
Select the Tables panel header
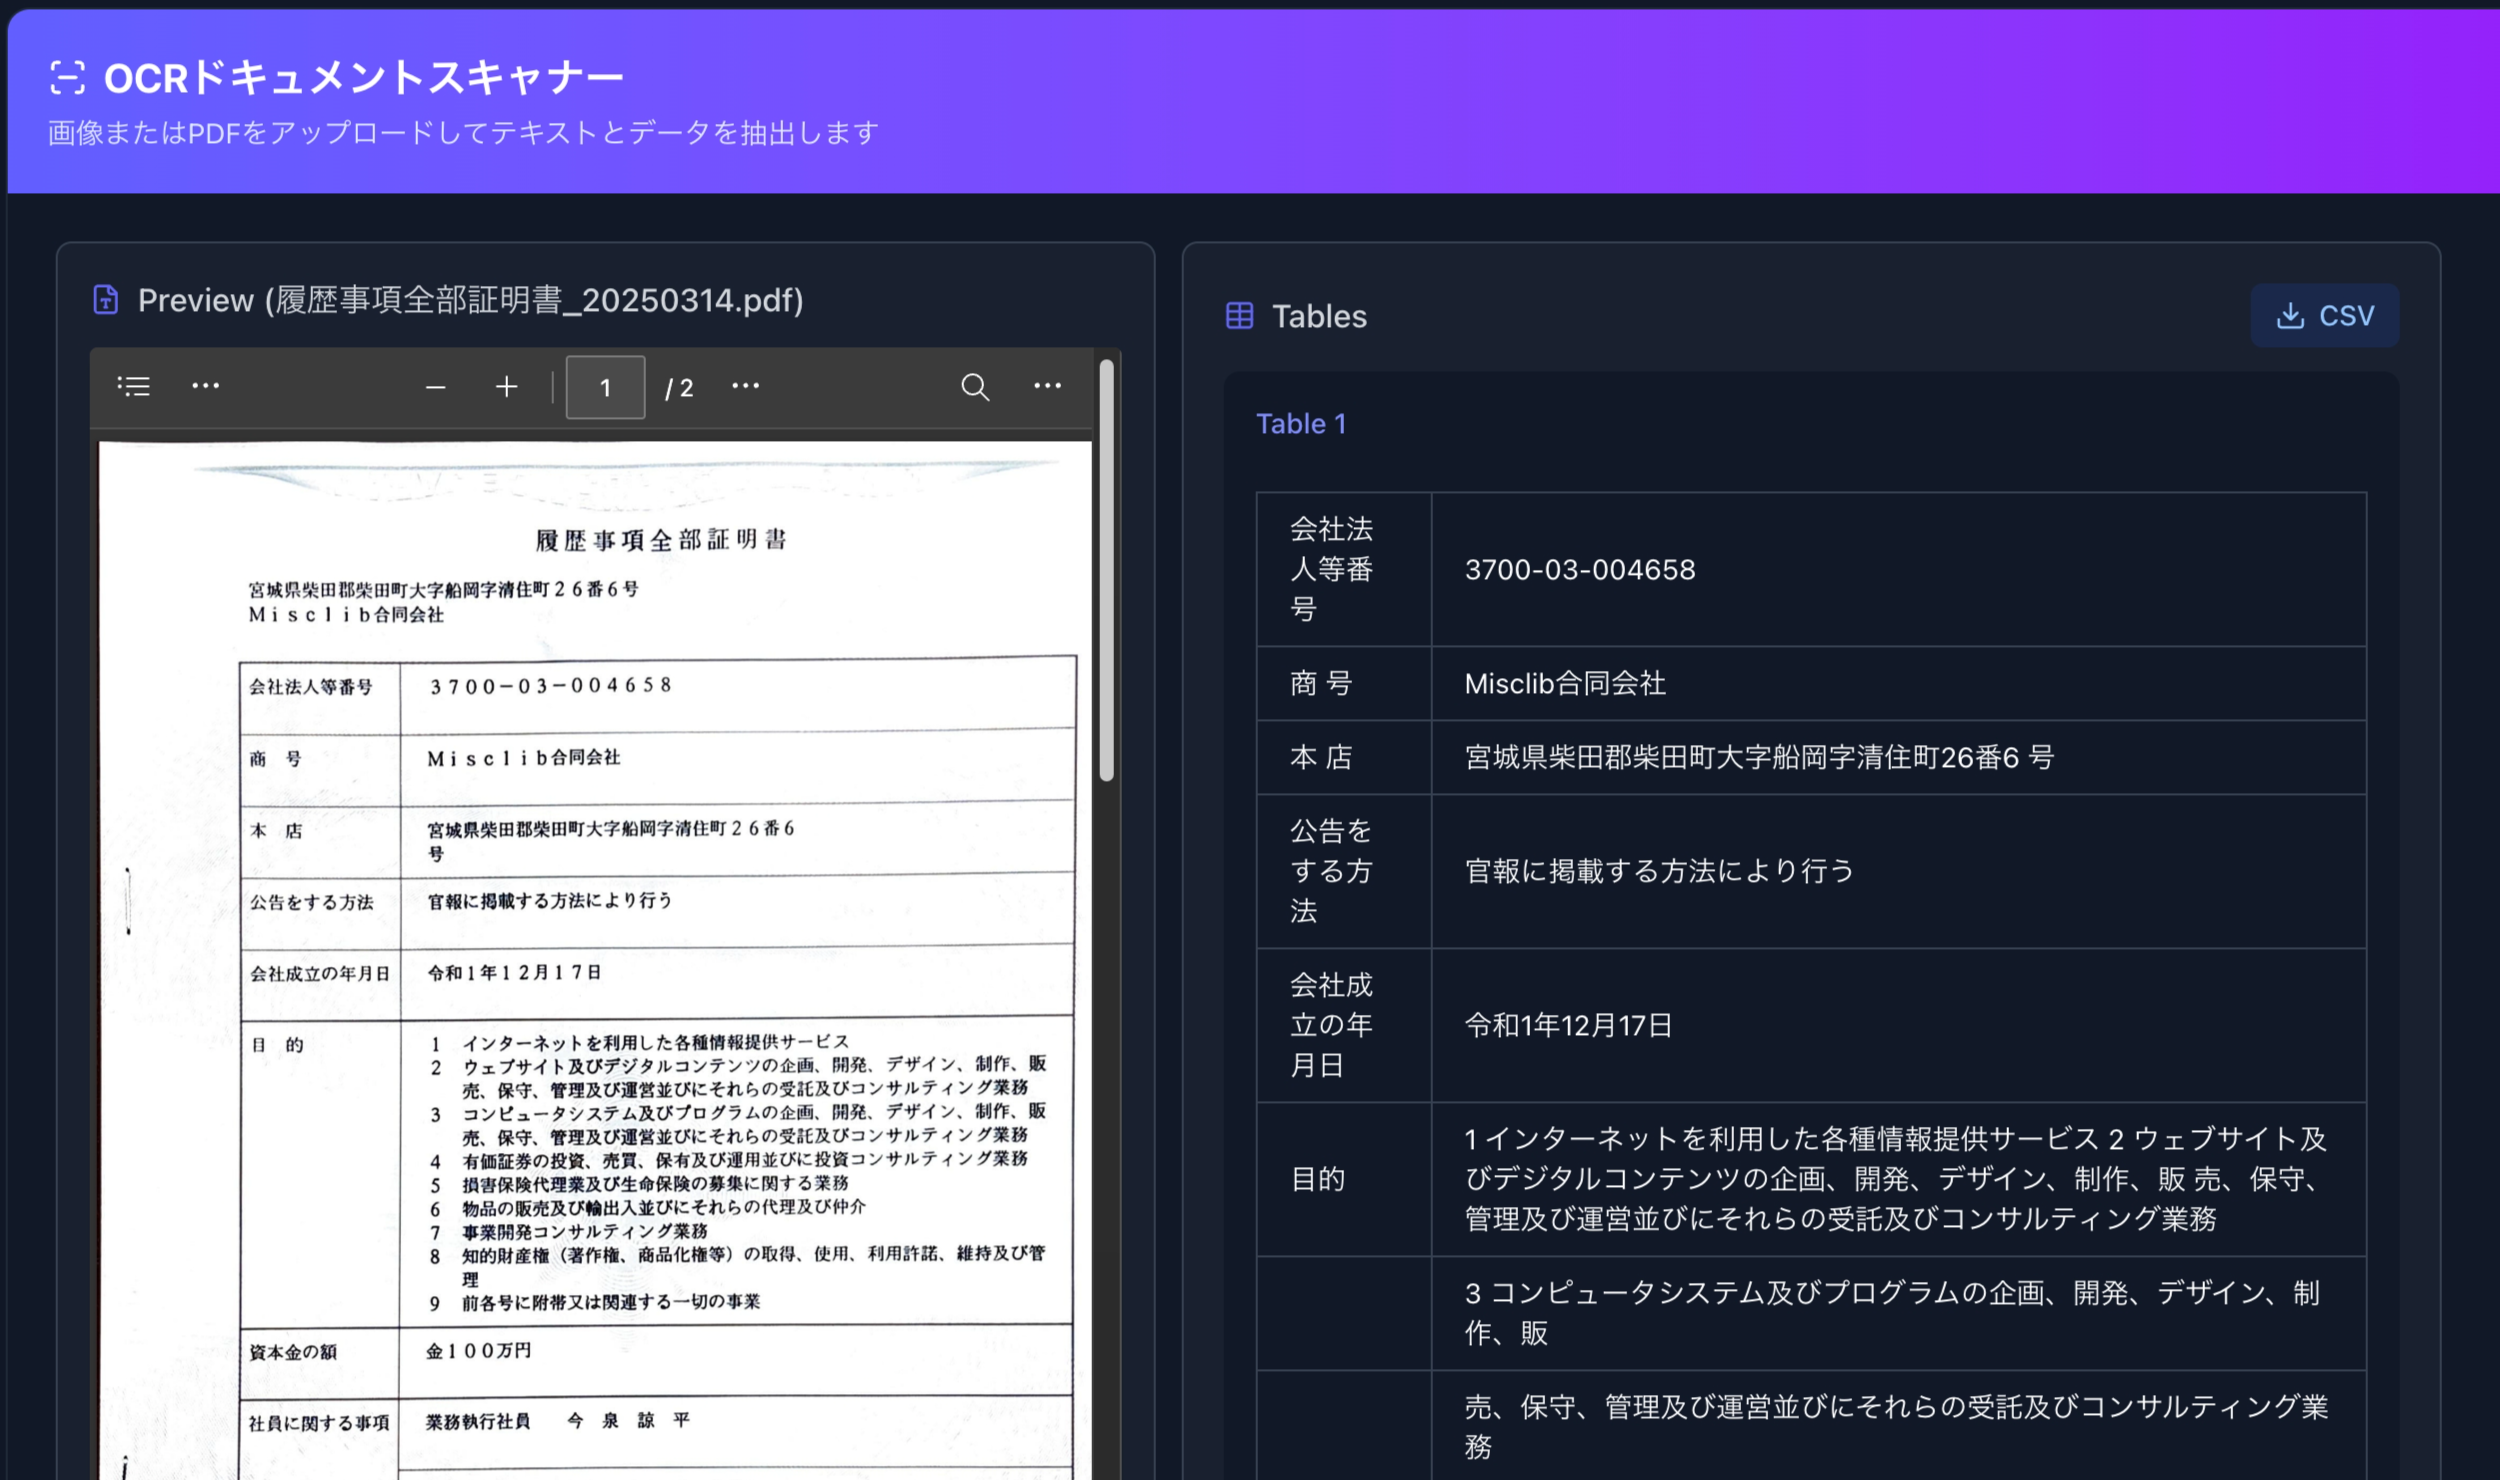[1318, 316]
